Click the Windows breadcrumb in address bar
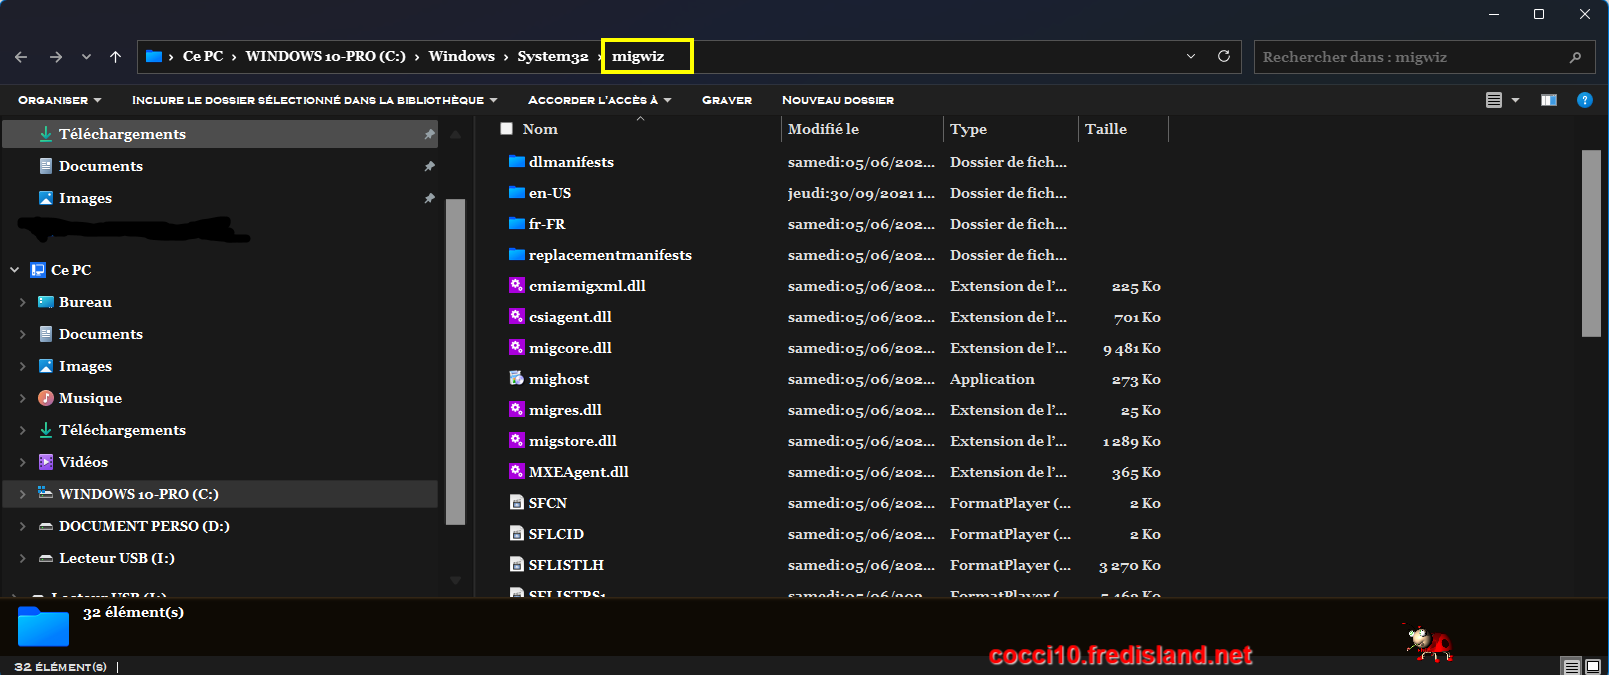Image resolution: width=1609 pixels, height=675 pixels. tap(461, 56)
